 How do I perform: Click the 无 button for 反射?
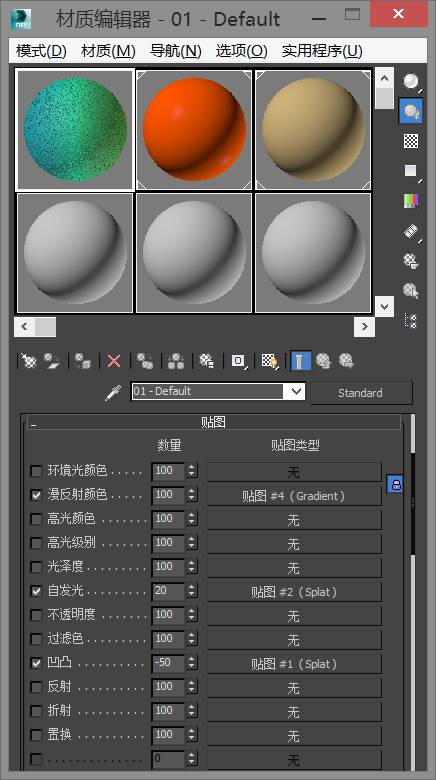(x=294, y=688)
